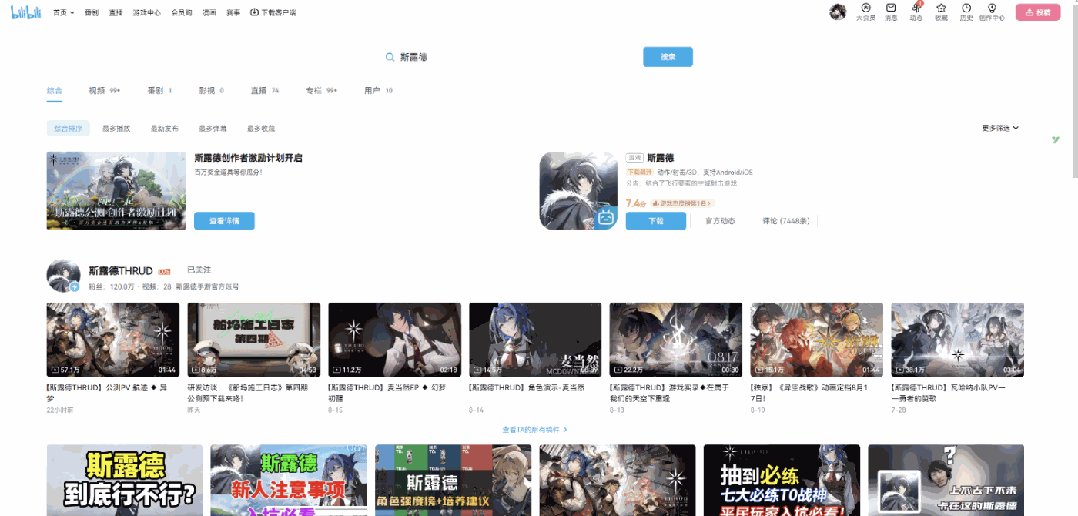Click the game ranking tag beside 7.4分
The image size is (1078, 516).
pyautogui.click(x=683, y=203)
